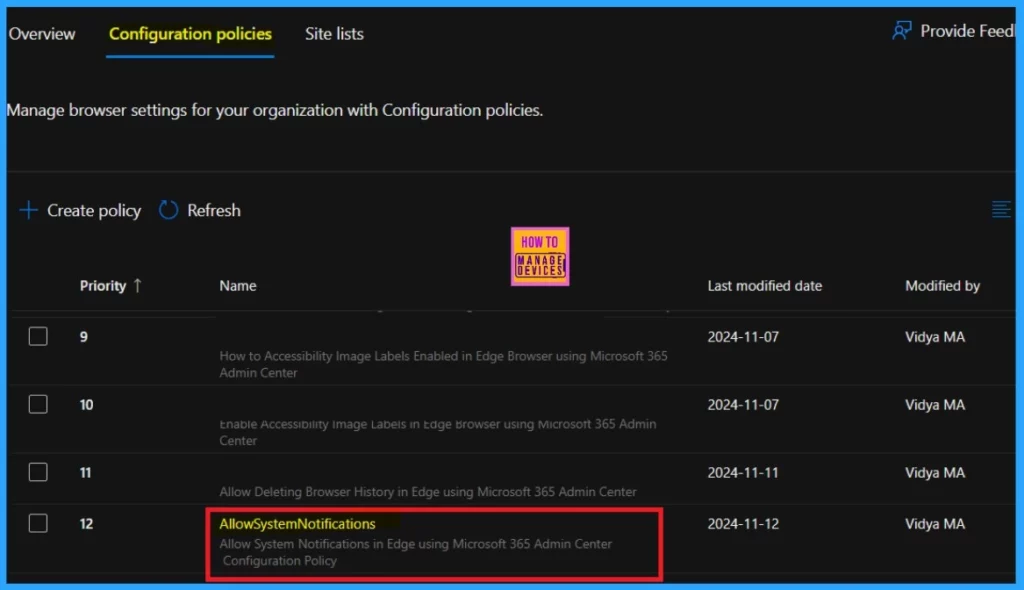Open the AllowSystemNotifications policy link
The image size is (1024, 590).
(x=297, y=523)
